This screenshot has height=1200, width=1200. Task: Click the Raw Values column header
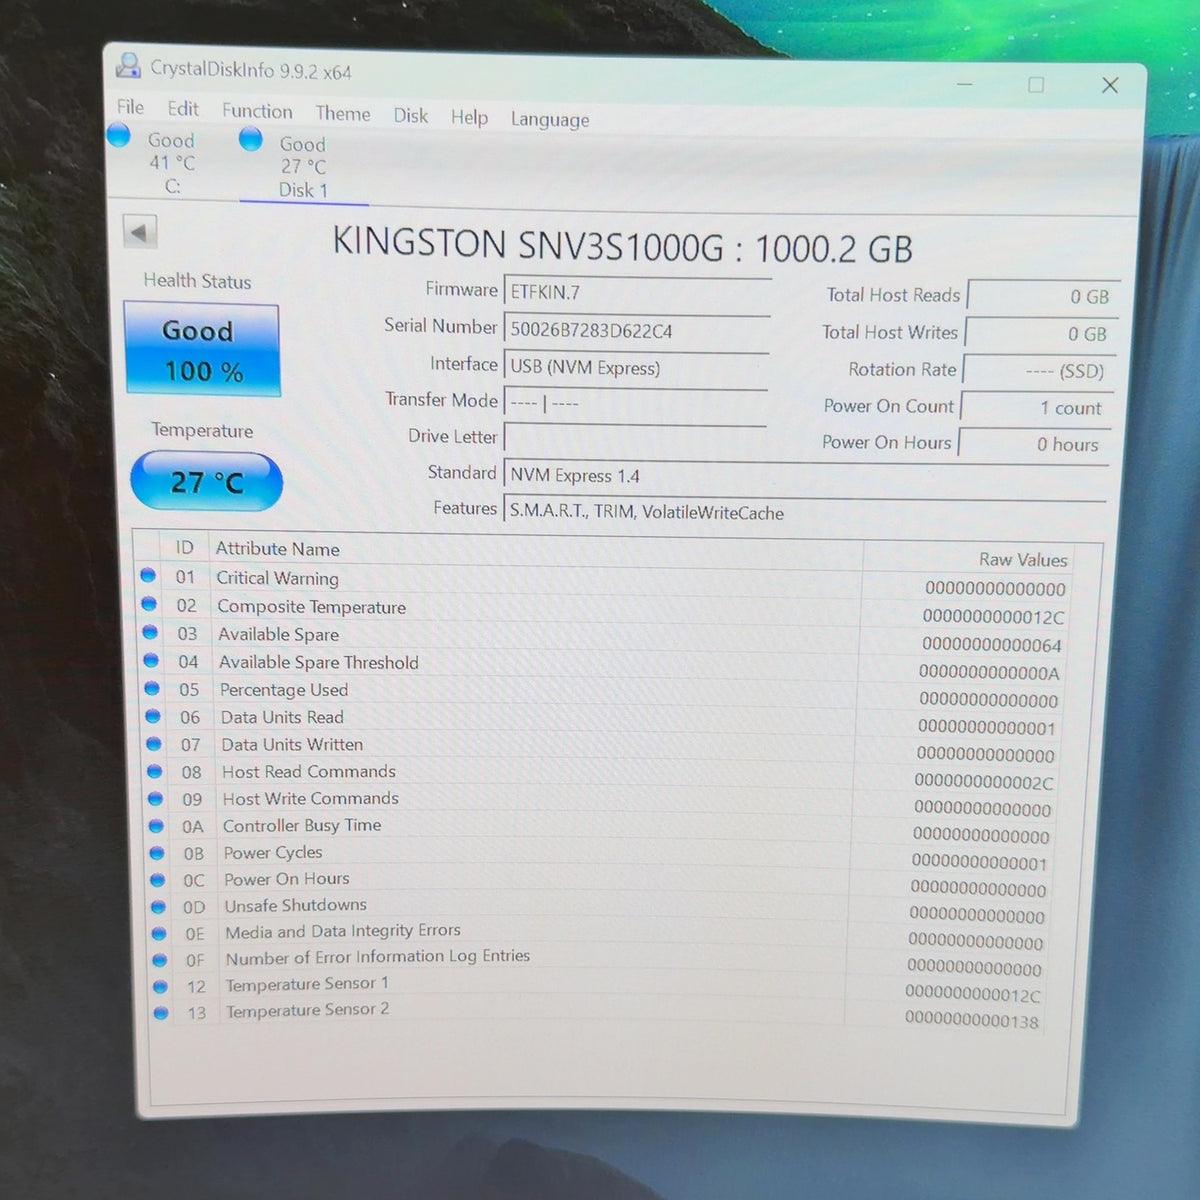[1022, 560]
